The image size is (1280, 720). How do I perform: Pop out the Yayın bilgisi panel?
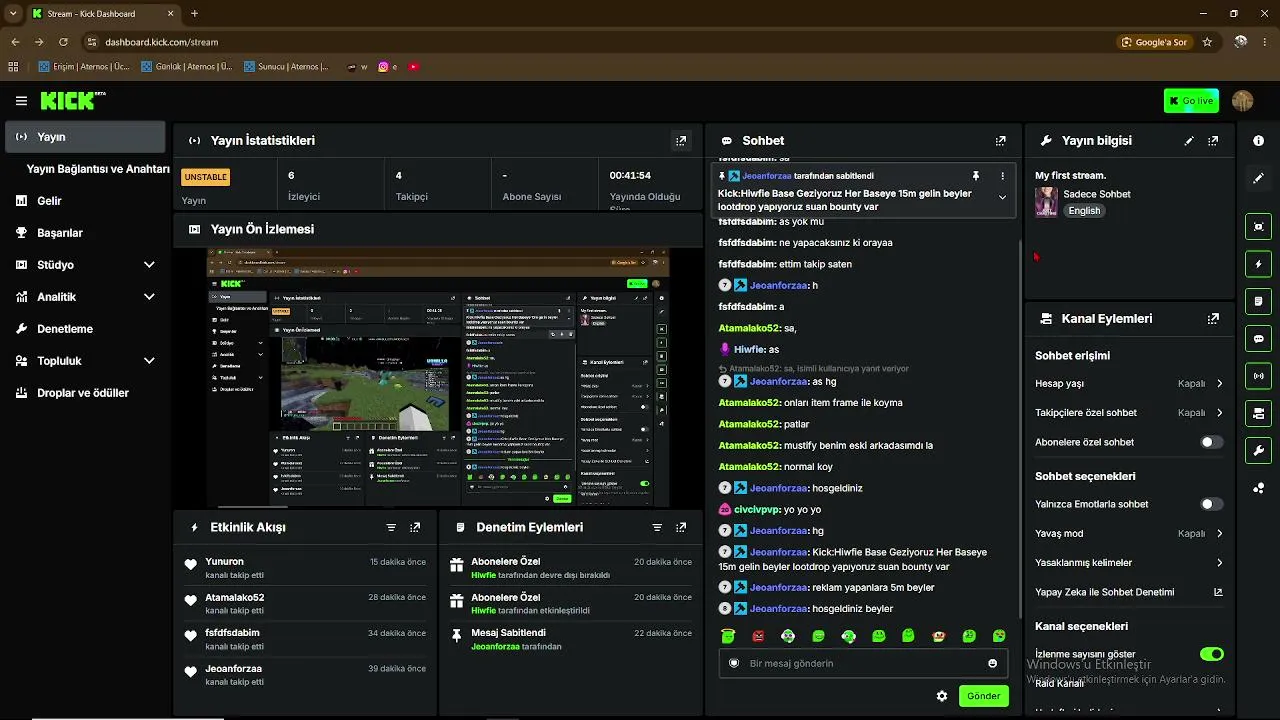click(1213, 141)
